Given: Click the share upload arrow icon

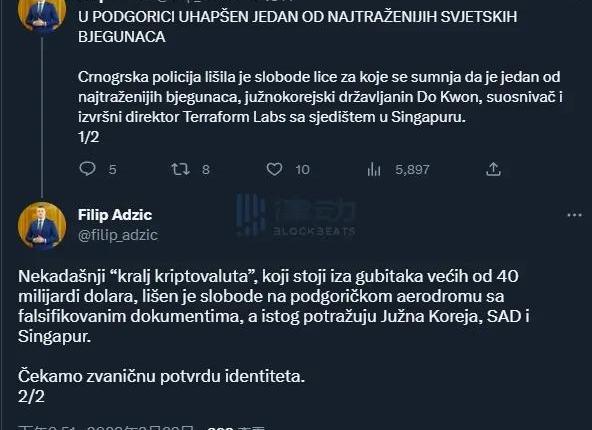Looking at the screenshot, I should click(493, 169).
